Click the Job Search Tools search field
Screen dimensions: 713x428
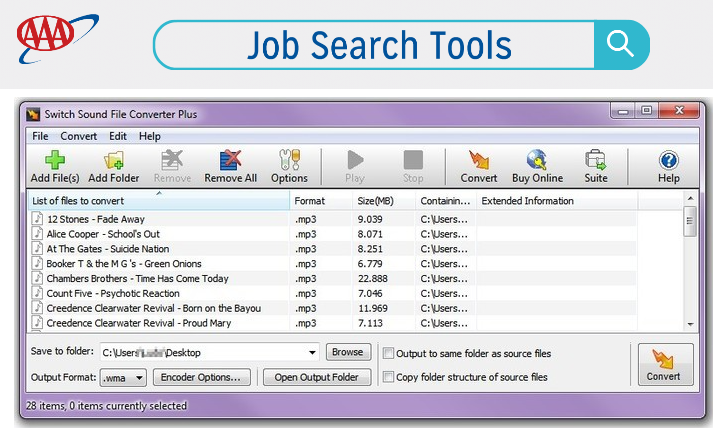(x=375, y=45)
